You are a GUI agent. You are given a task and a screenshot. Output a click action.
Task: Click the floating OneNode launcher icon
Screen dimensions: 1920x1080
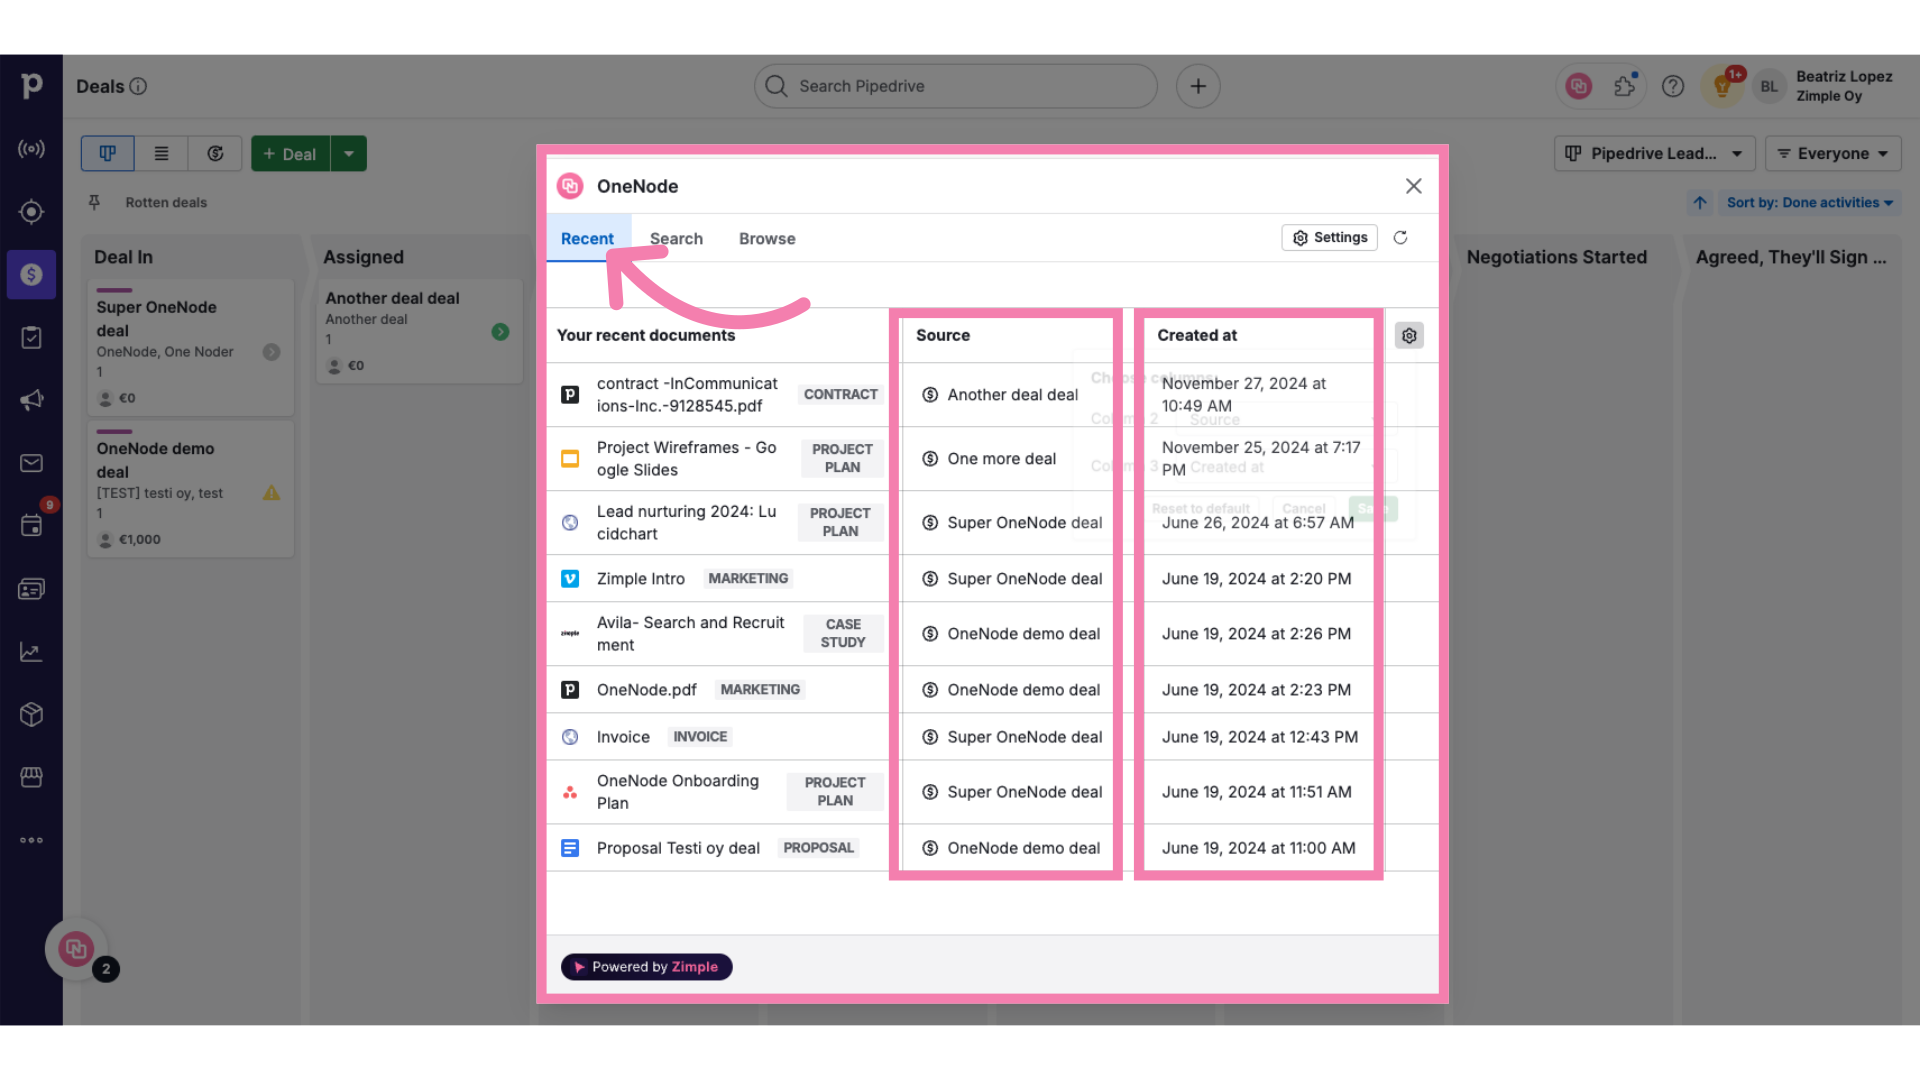76,948
